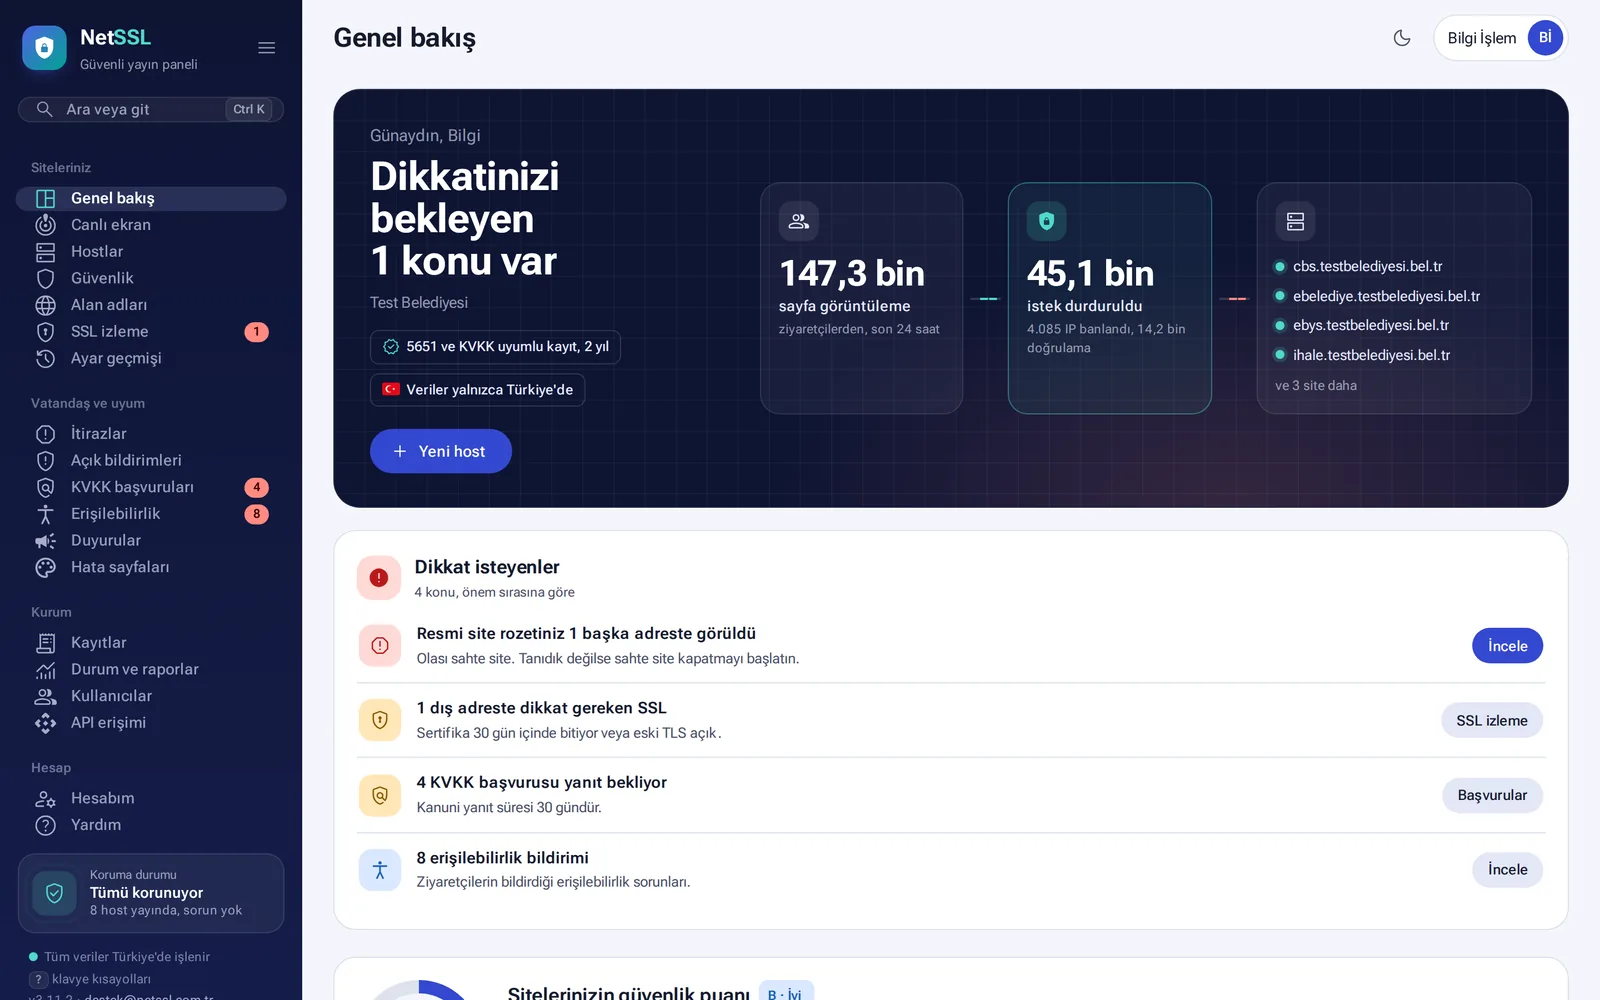Open the Koruma durumu status card
This screenshot has width=1600, height=1000.
coord(151,893)
